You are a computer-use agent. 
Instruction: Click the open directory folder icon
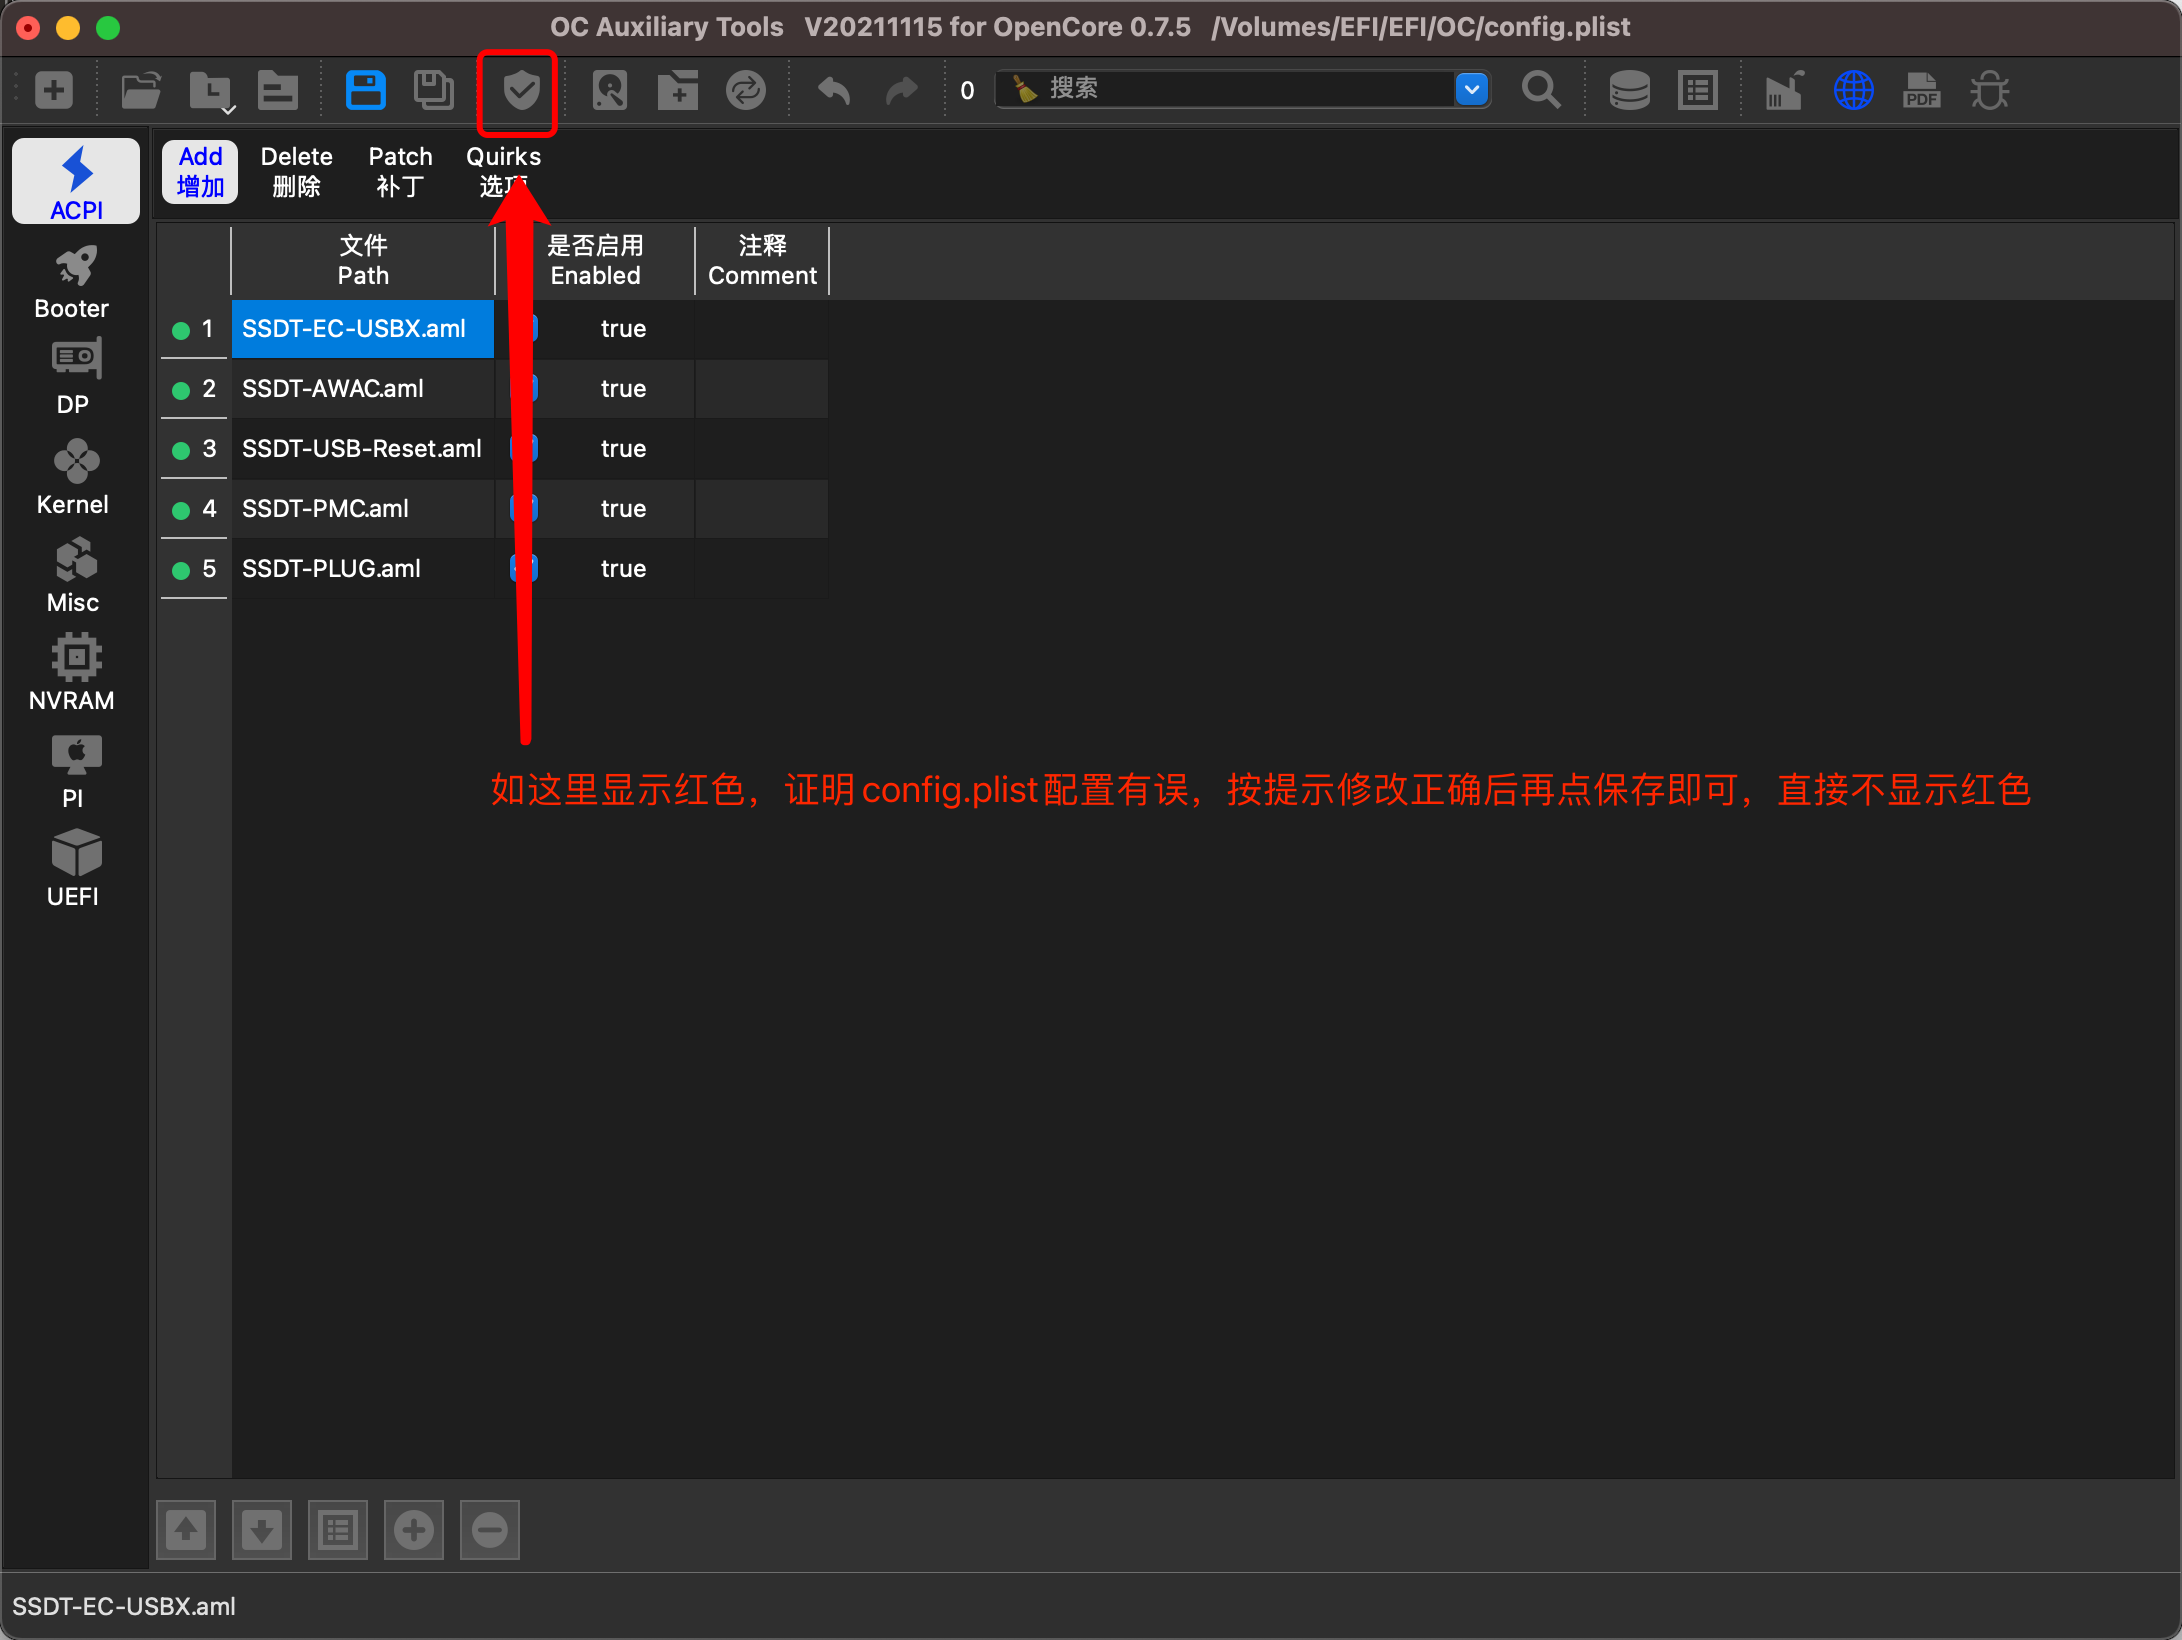(x=278, y=90)
